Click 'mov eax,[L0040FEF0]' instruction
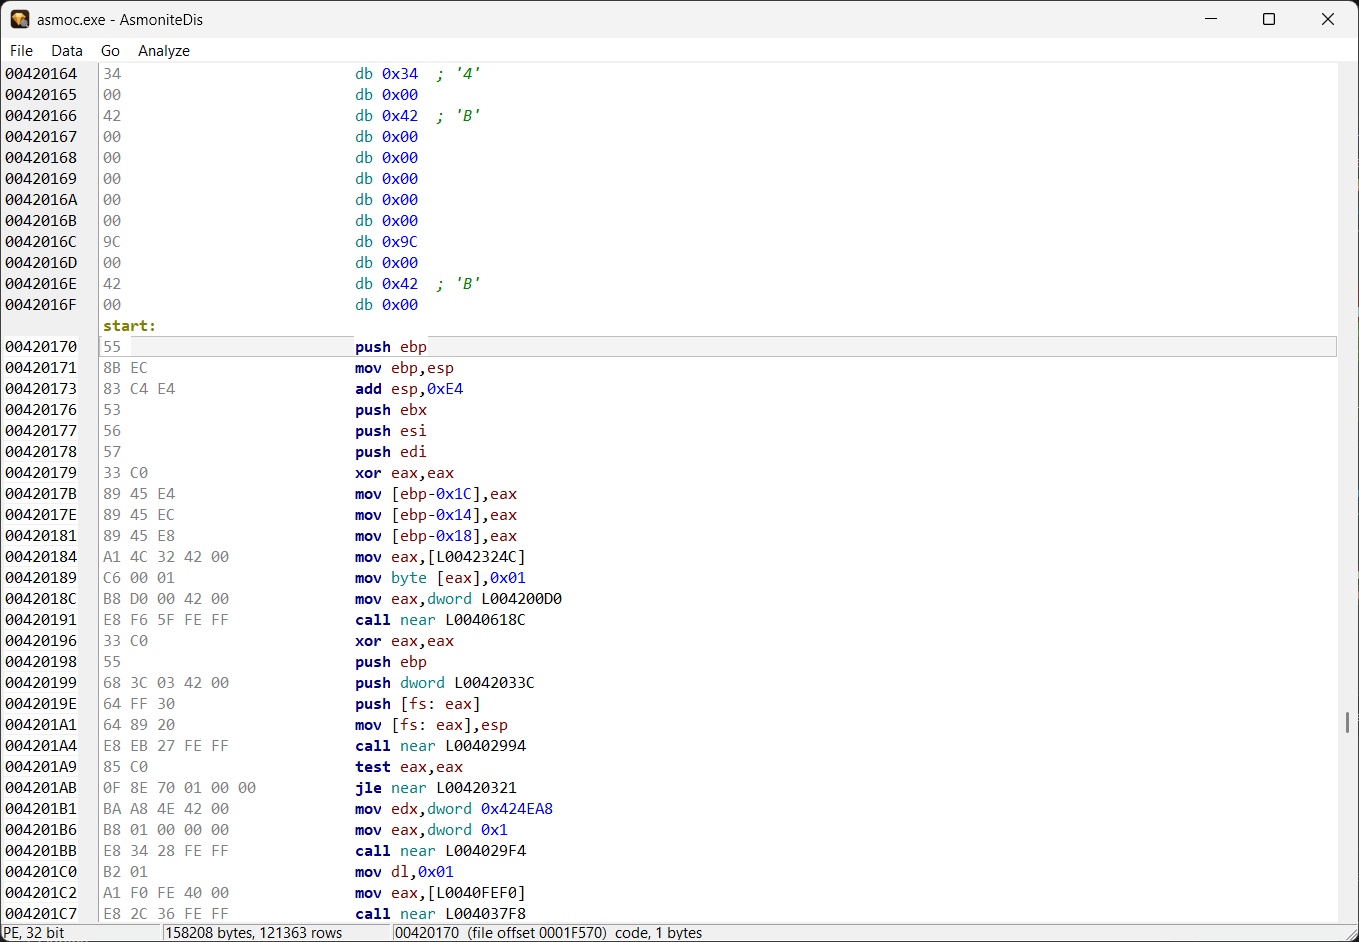The height and width of the screenshot is (942, 1359). 440,893
